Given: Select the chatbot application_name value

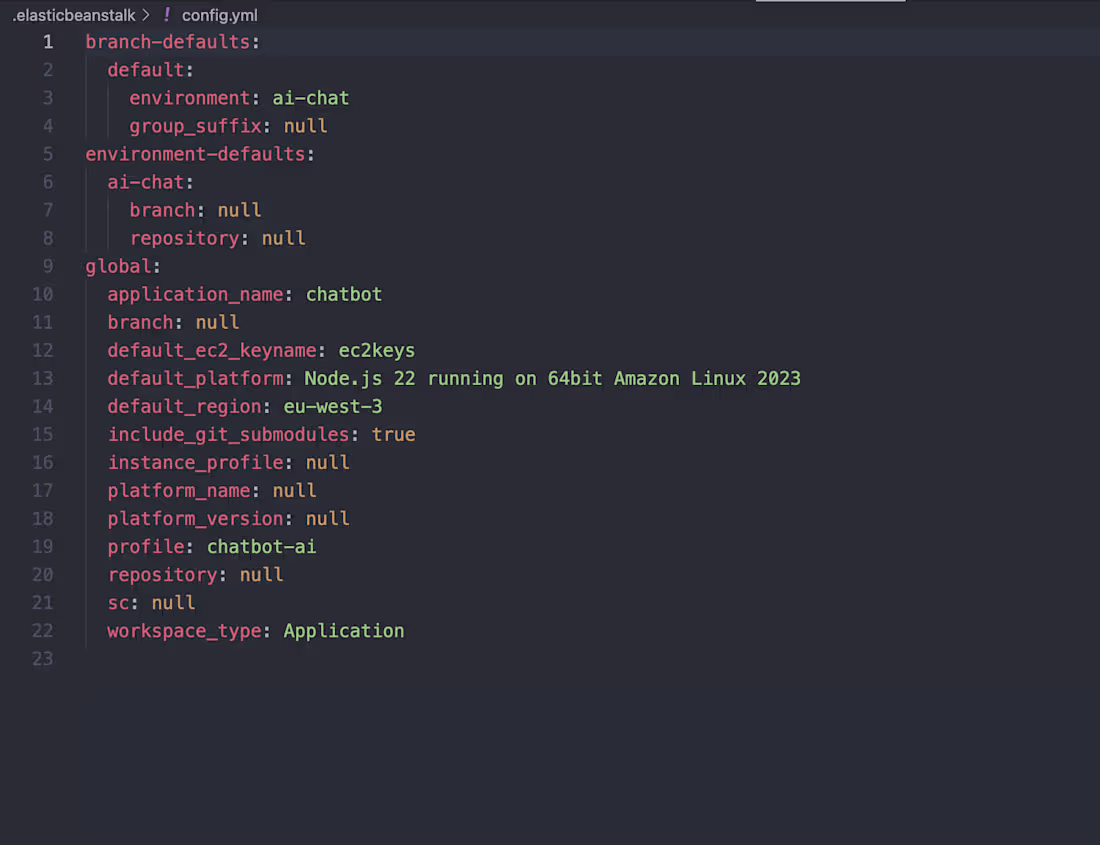Looking at the screenshot, I should [343, 293].
